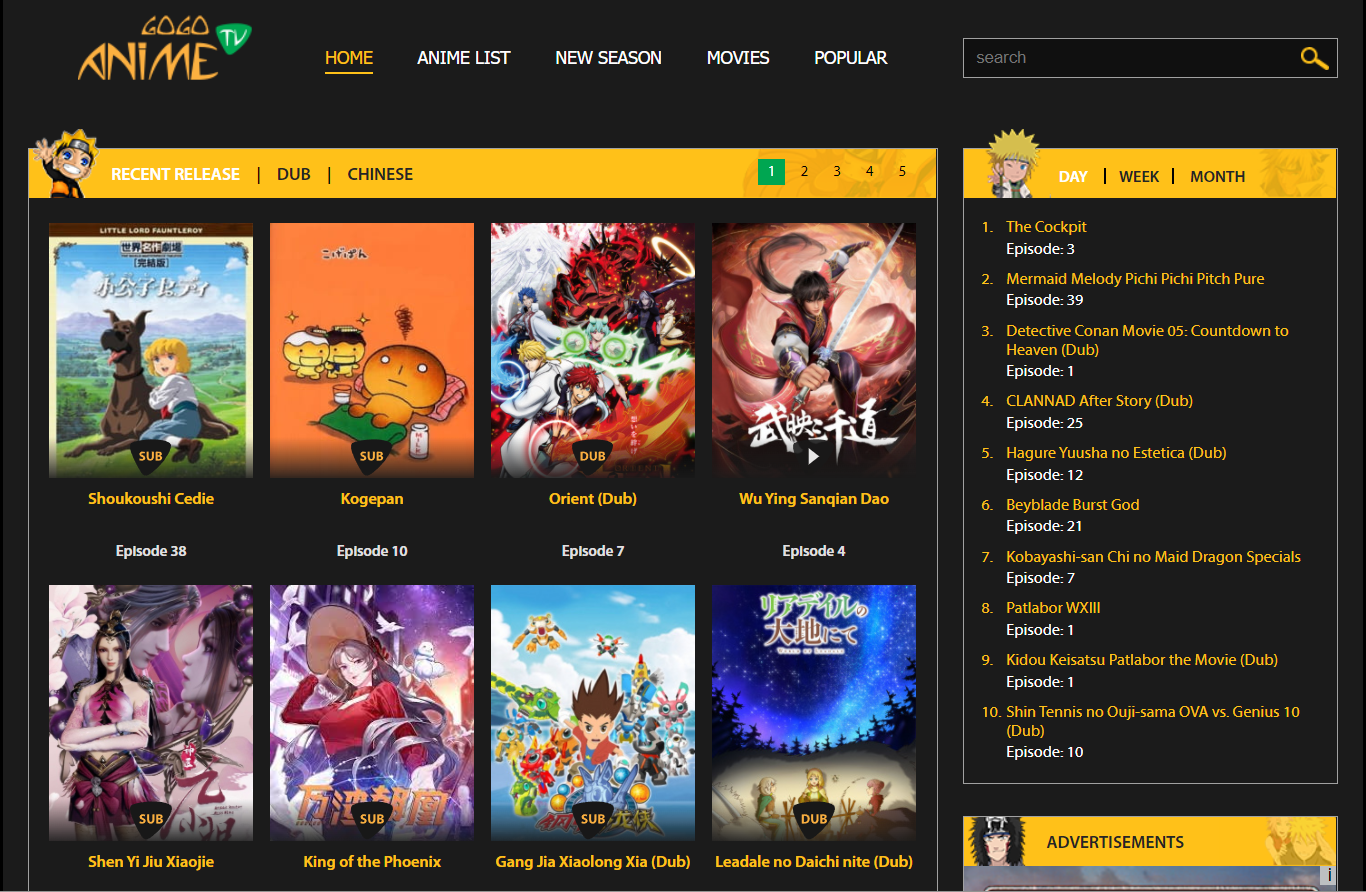
Task: Click Episode 38 under Shoukoushi Cedie
Action: click(x=151, y=551)
